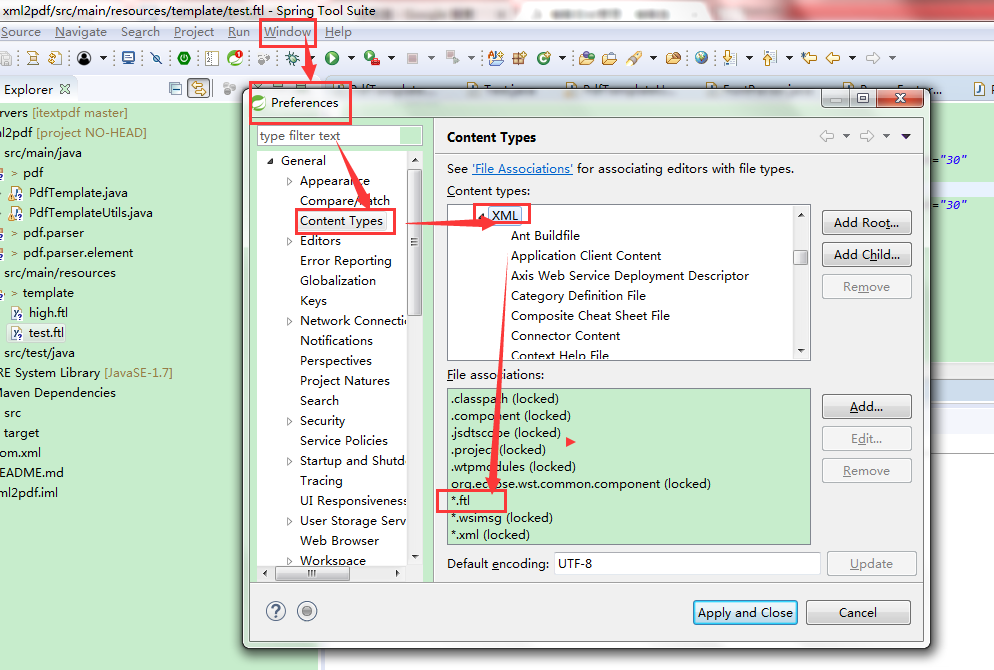
Task: Click the Last Edit Location arrow icon
Action: coord(809,58)
